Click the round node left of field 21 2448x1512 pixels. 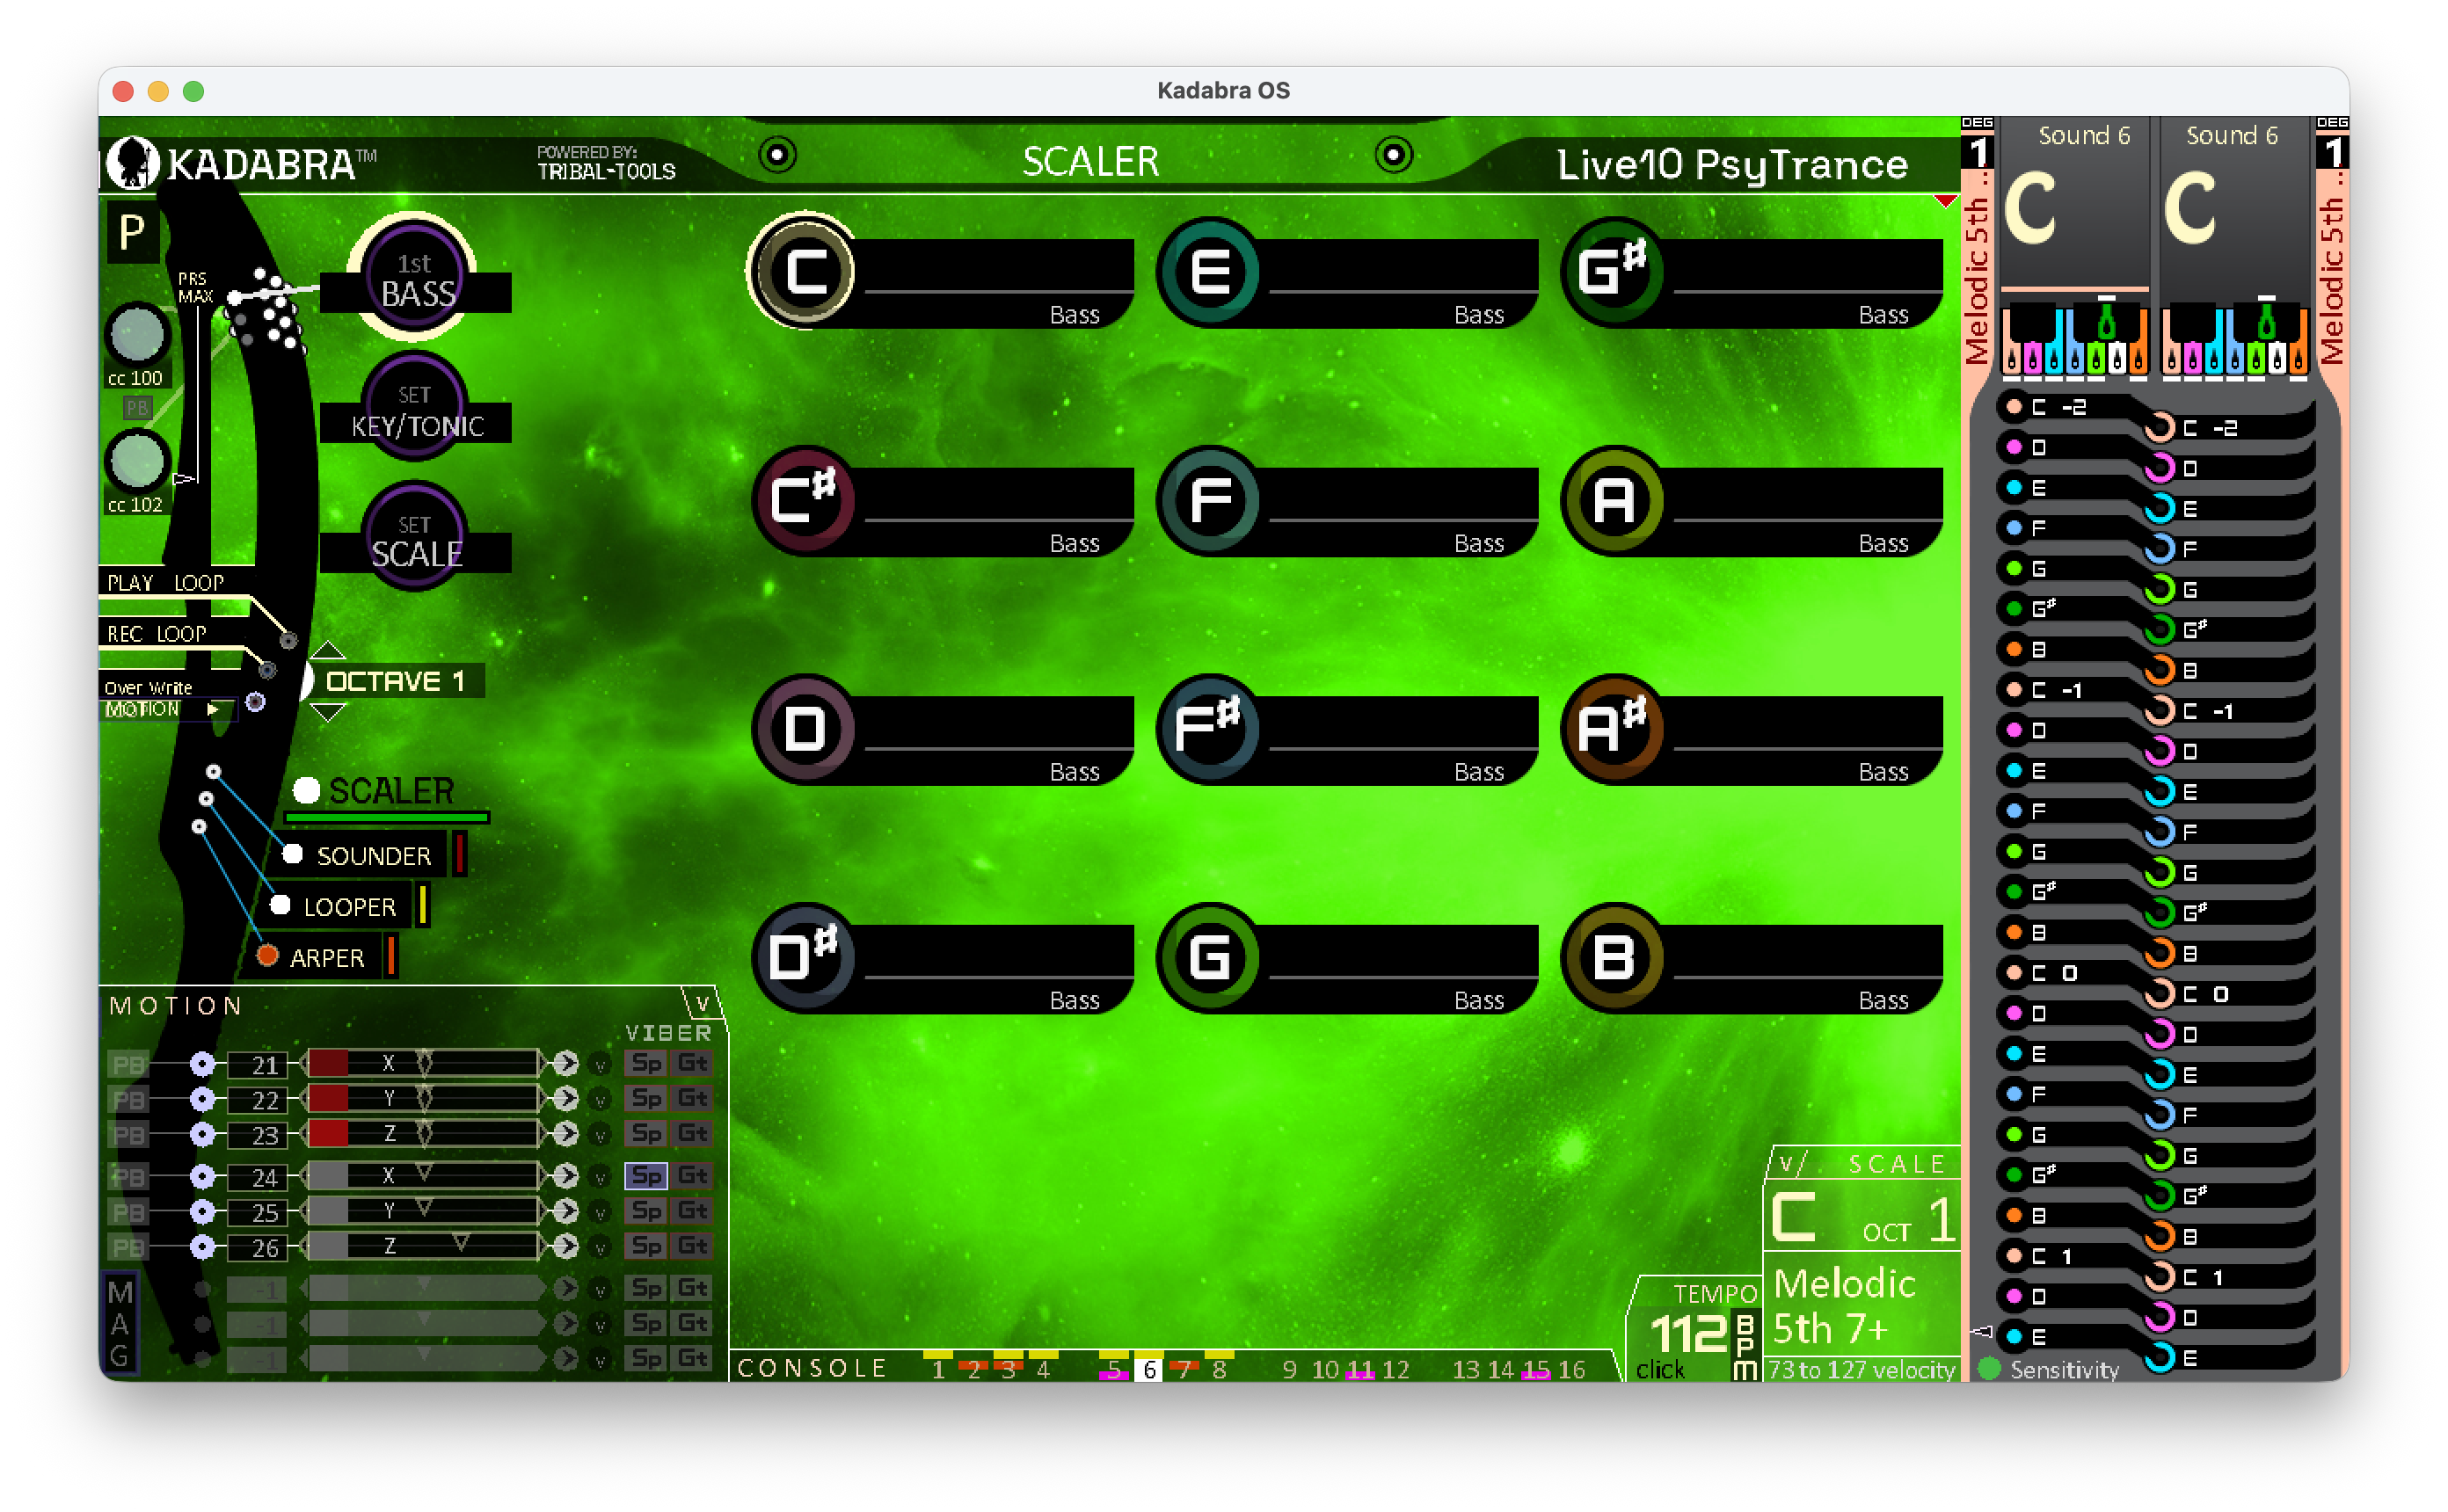click(202, 1064)
